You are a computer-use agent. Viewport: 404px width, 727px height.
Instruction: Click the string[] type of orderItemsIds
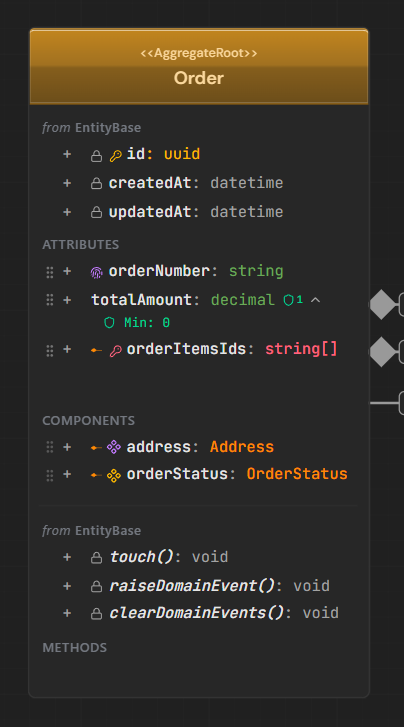tap(301, 349)
